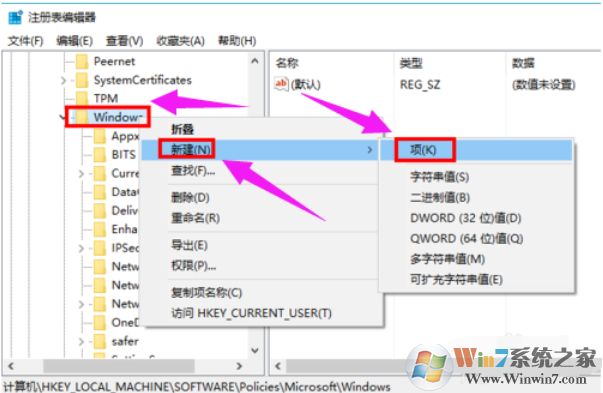The height and width of the screenshot is (393, 603).
Task: Open the 编辑(E) menu
Action: pyautogui.click(x=75, y=41)
